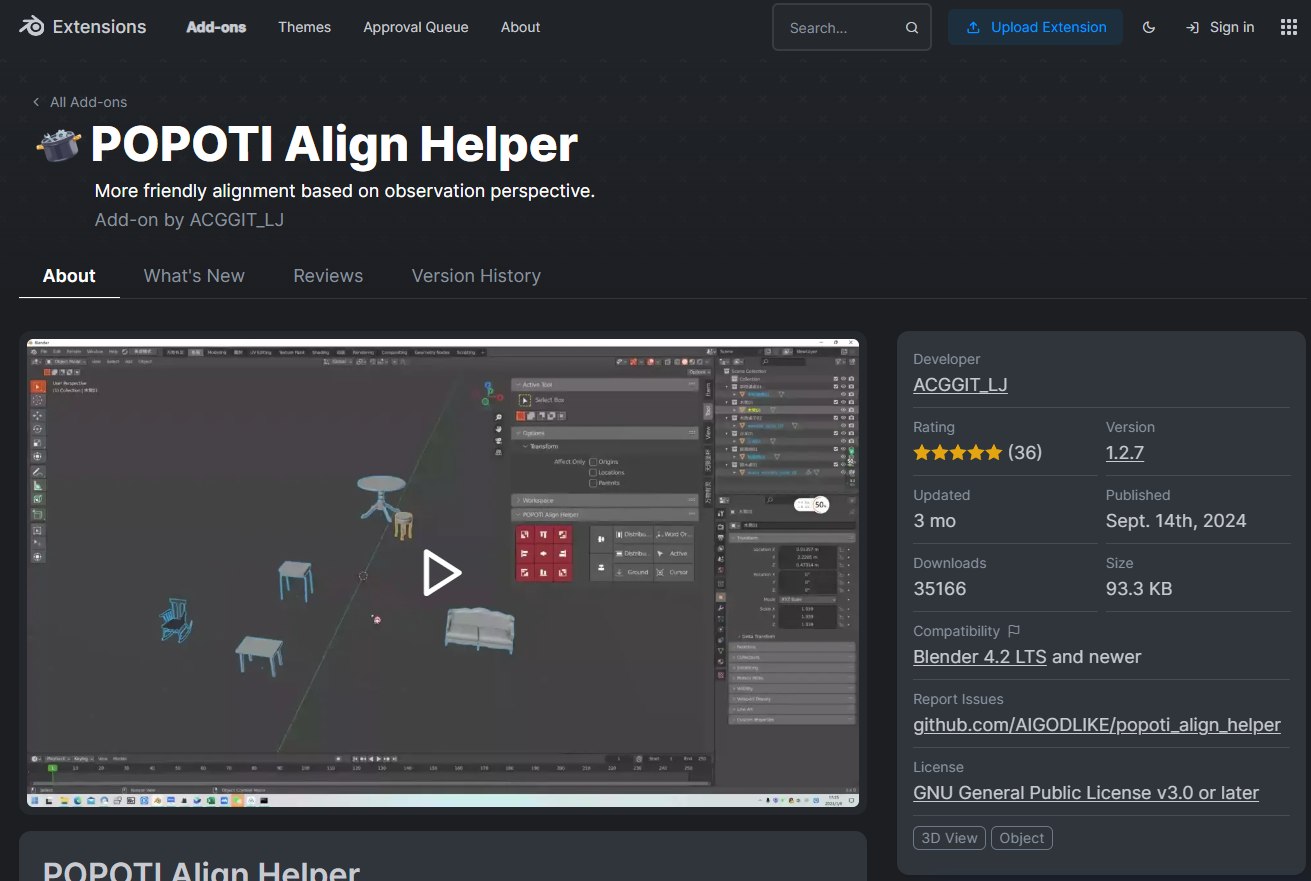1311x881 pixels.
Task: Go to the Themes section
Action: pos(305,27)
